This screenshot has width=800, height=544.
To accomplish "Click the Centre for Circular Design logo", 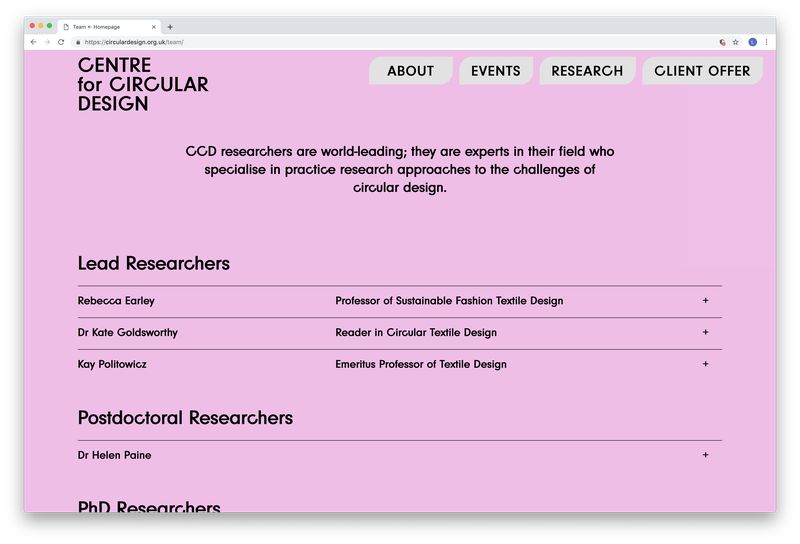I will 143,84.
